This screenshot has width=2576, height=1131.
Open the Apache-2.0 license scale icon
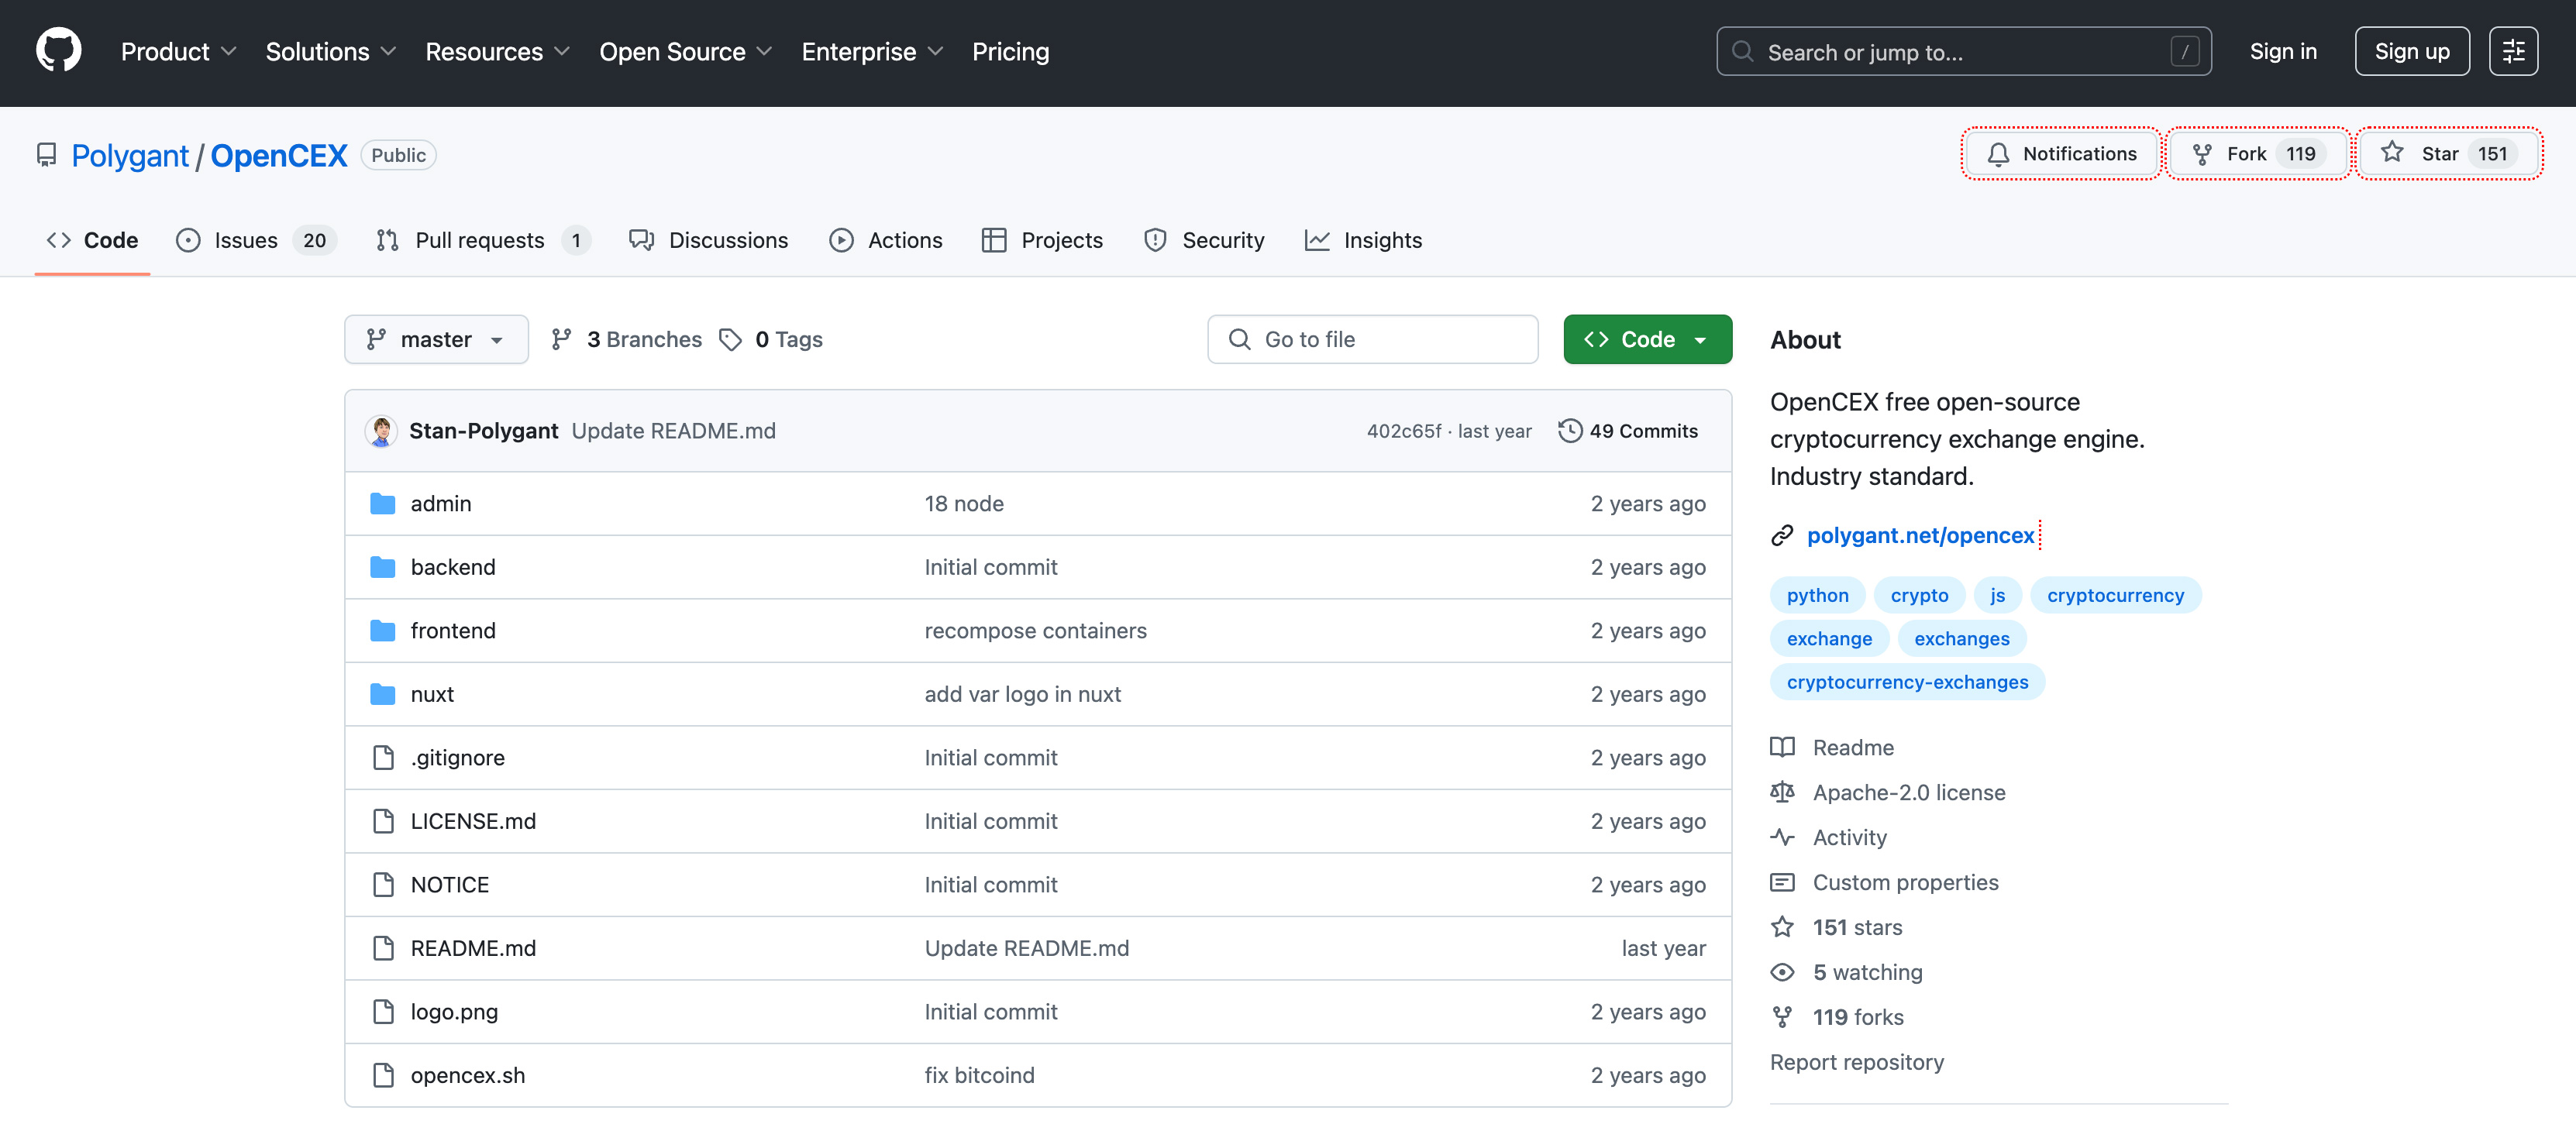[1782, 792]
